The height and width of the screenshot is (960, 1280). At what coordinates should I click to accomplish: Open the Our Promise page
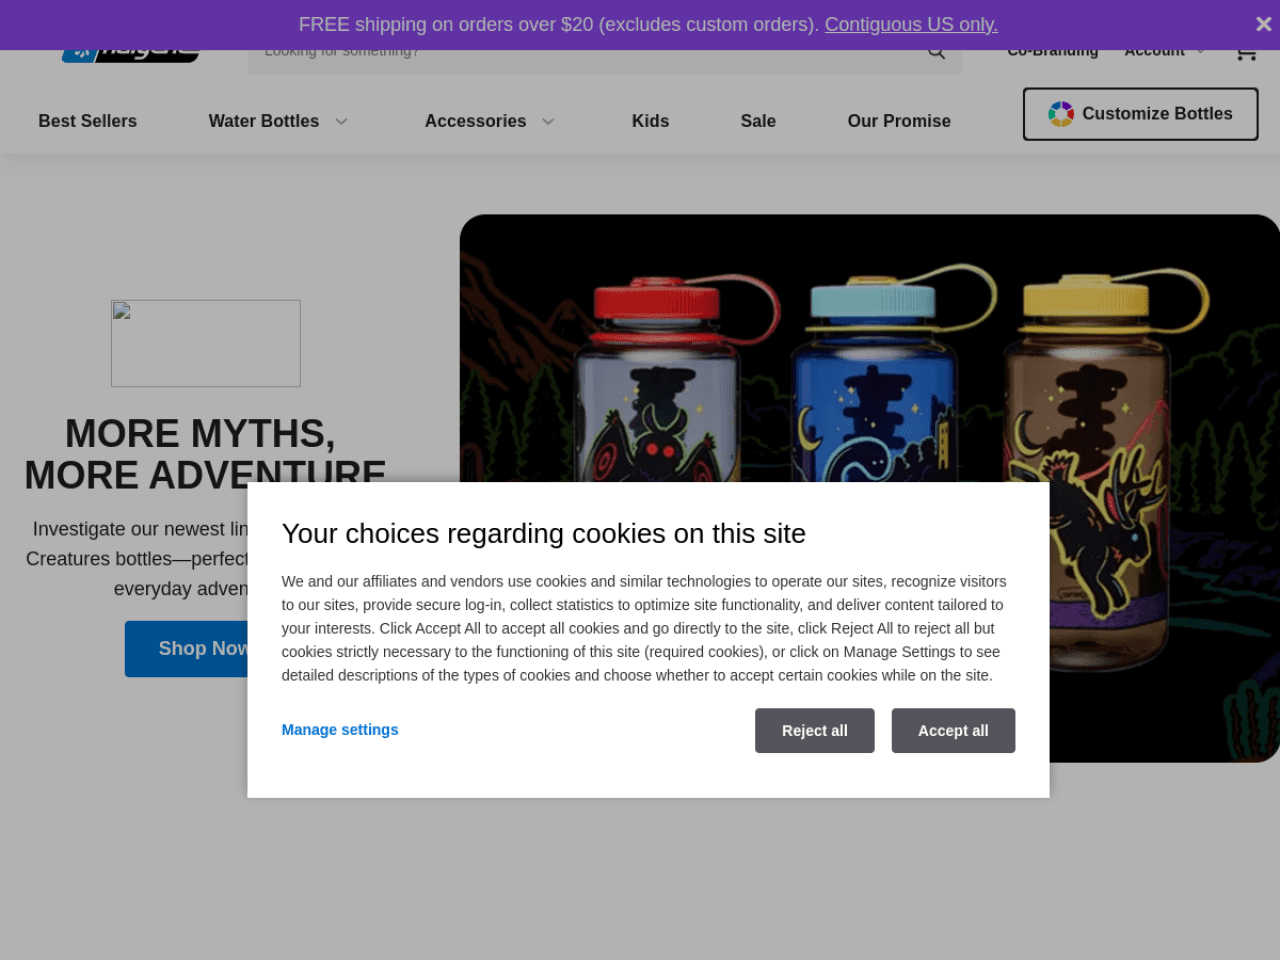click(x=899, y=121)
